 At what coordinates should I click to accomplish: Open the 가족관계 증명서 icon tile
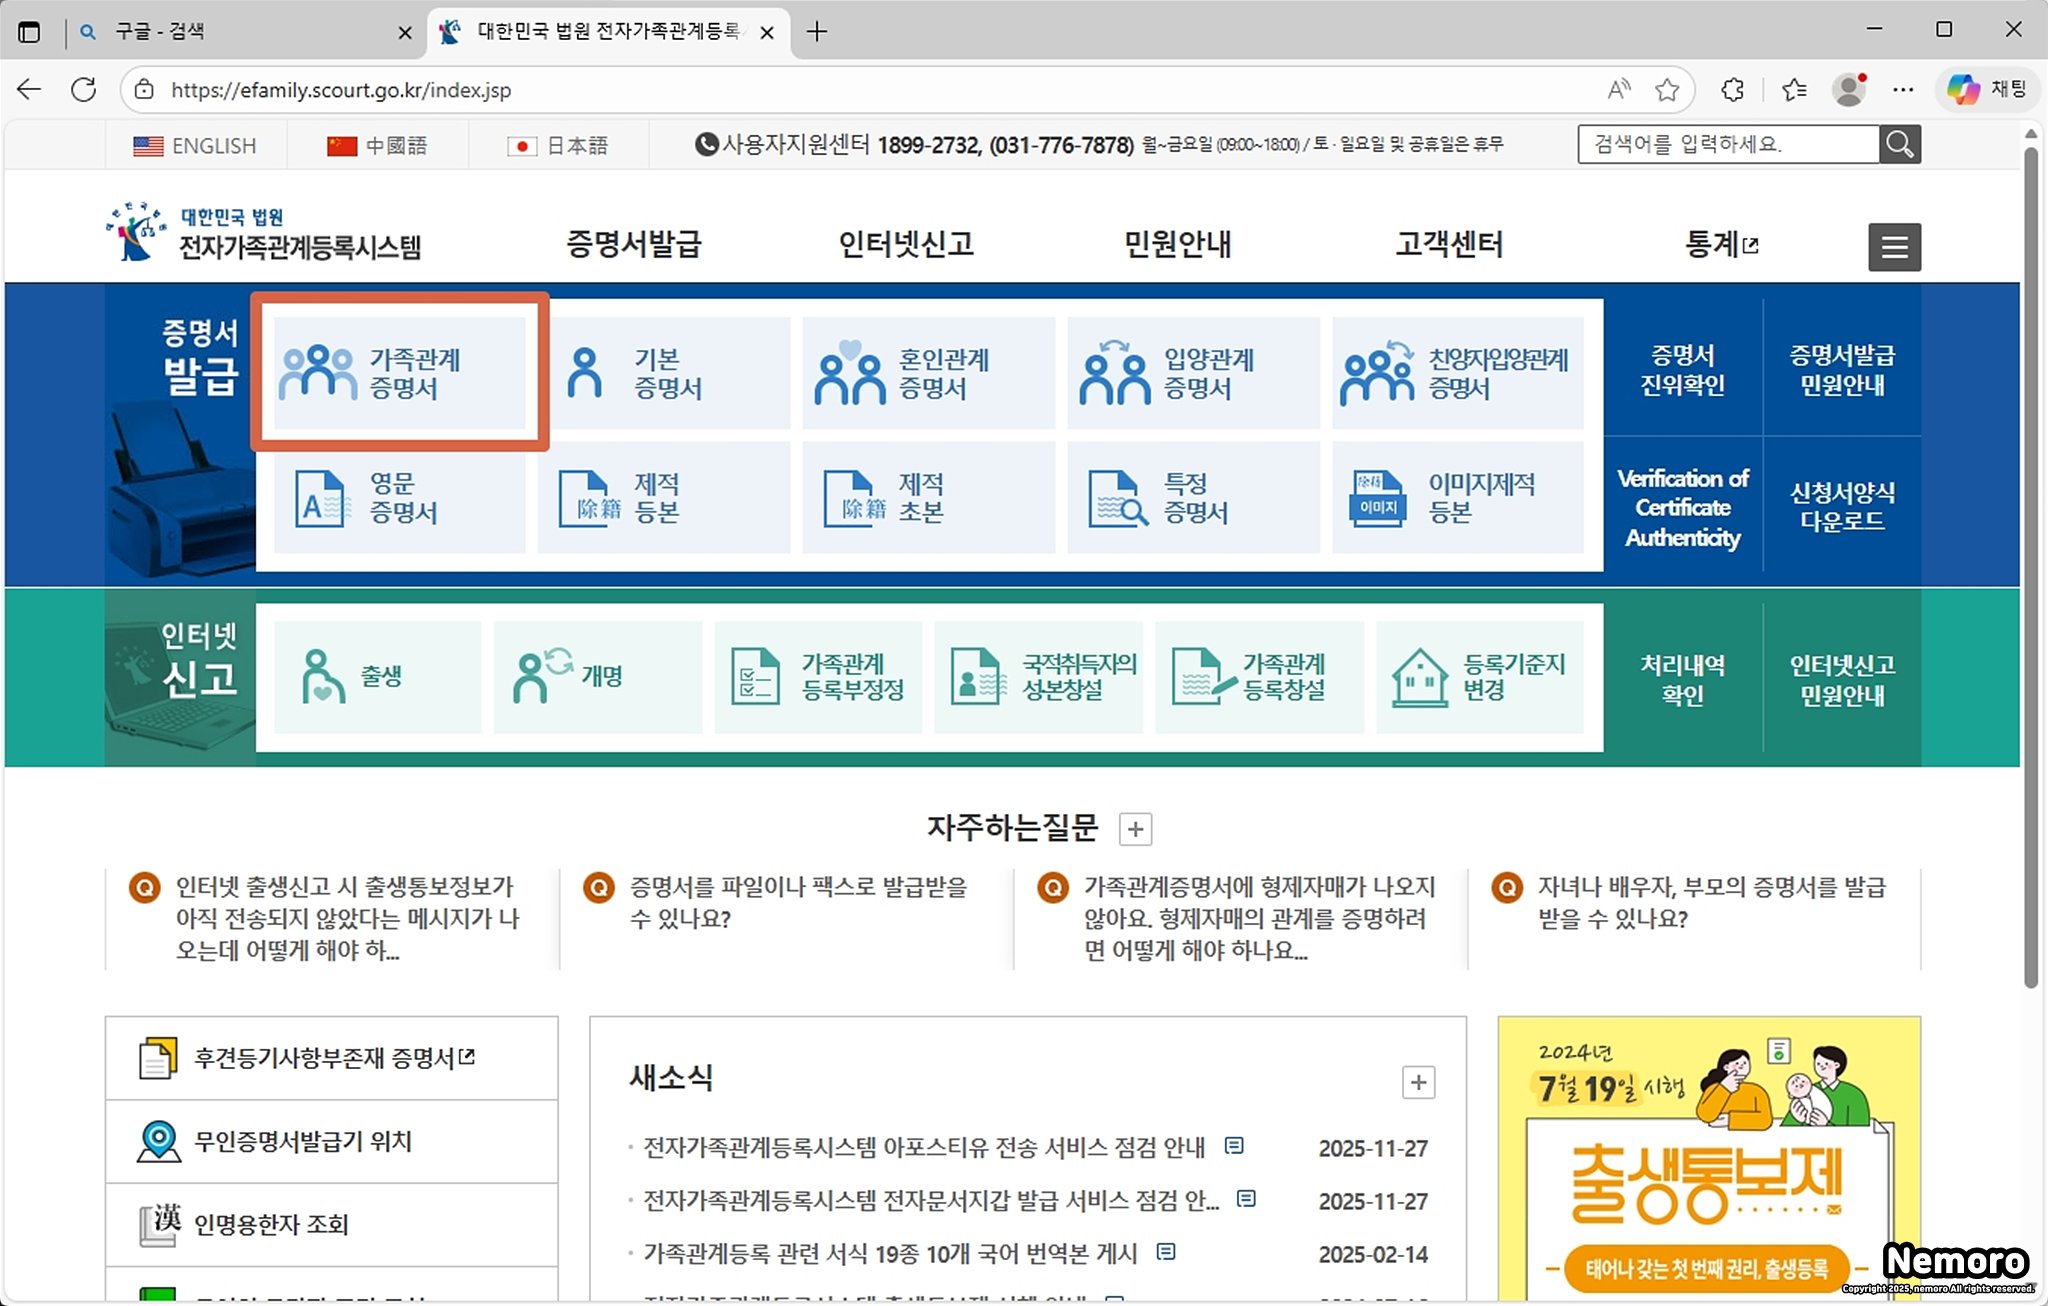point(318,372)
